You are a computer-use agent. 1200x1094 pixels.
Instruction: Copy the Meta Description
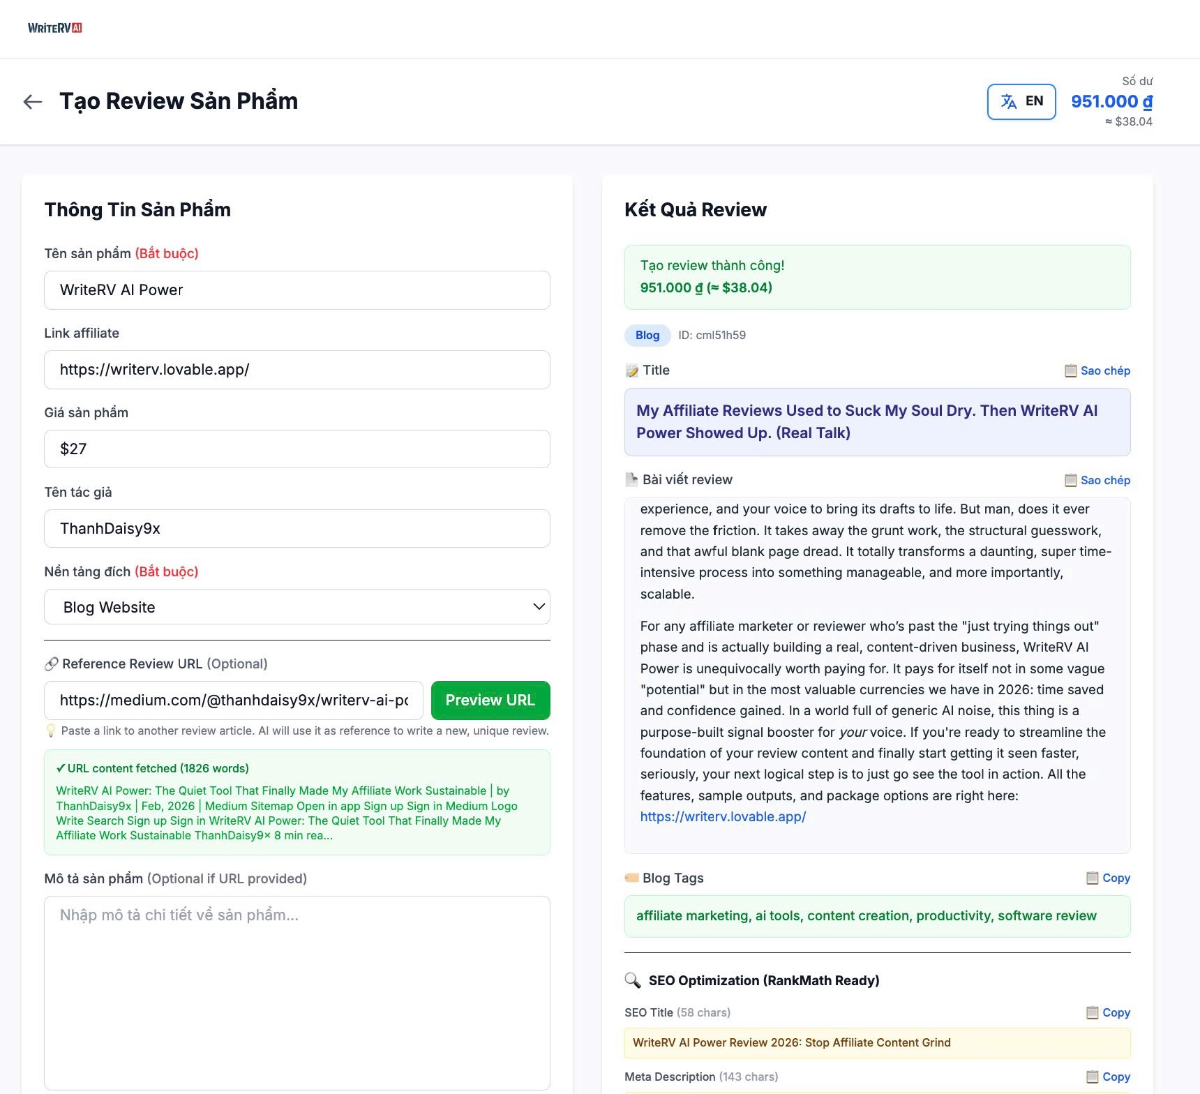point(1108,1077)
